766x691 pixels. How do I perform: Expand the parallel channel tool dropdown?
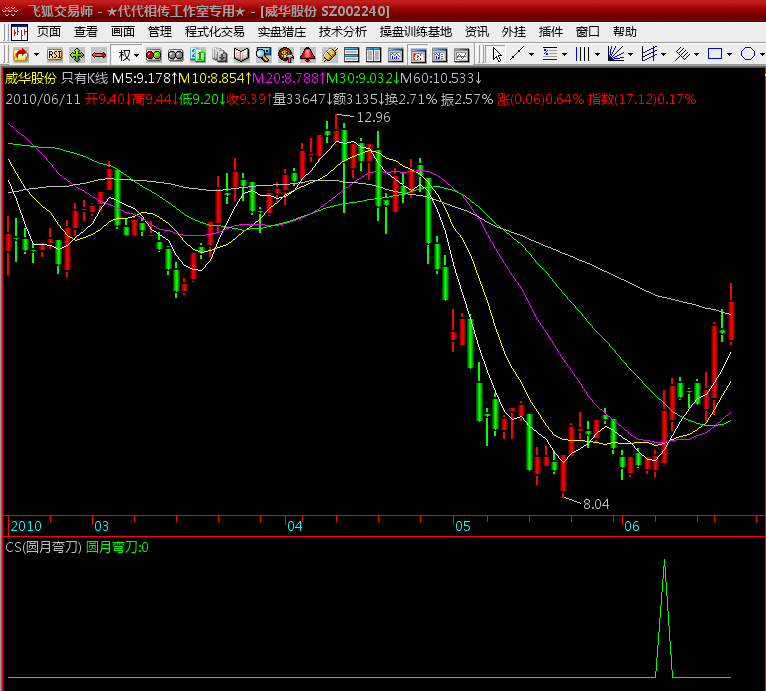[663, 54]
